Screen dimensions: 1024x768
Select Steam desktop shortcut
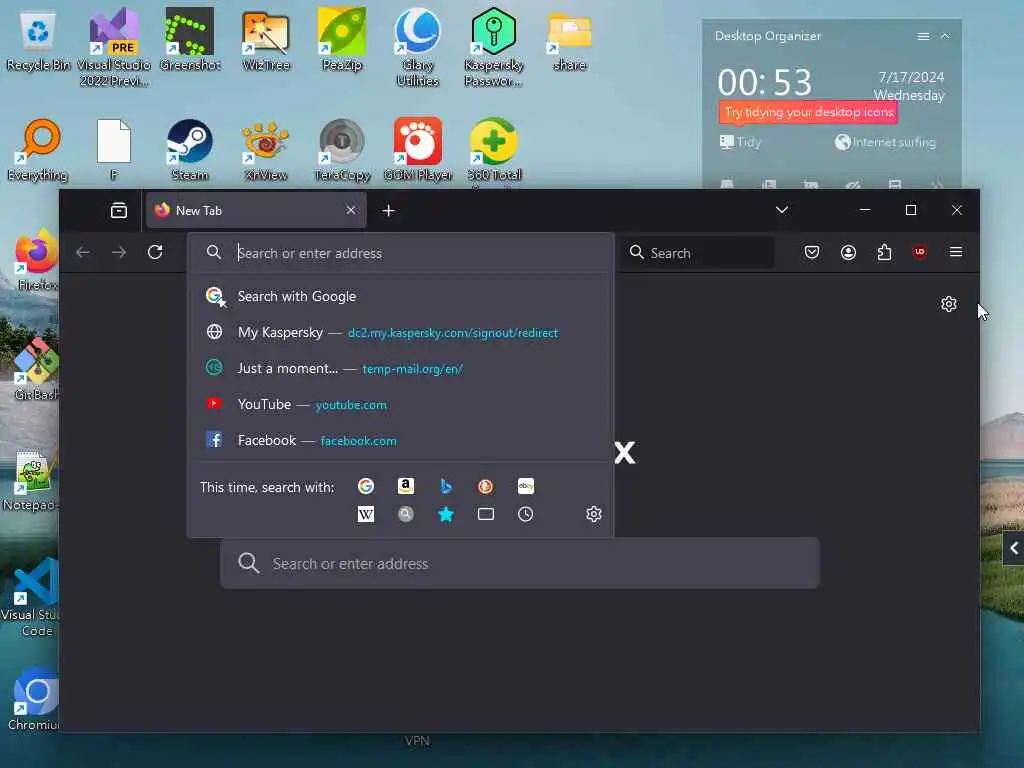[x=190, y=150]
